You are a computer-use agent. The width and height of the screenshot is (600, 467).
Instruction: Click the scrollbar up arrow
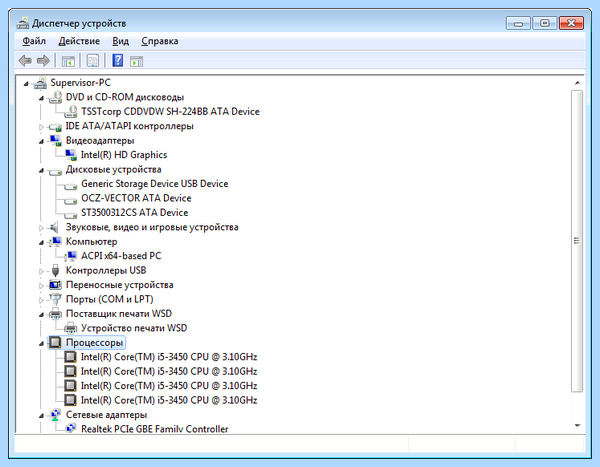pyautogui.click(x=577, y=83)
